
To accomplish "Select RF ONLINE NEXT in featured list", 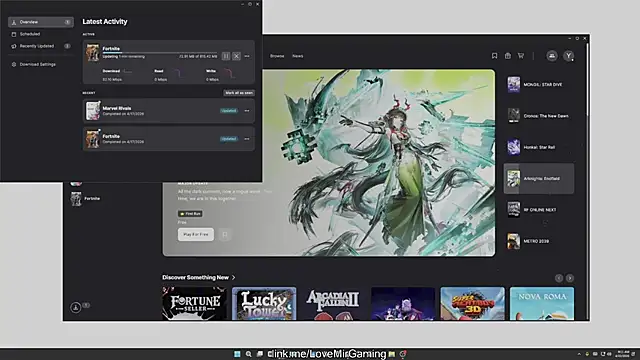I will click(x=539, y=210).
